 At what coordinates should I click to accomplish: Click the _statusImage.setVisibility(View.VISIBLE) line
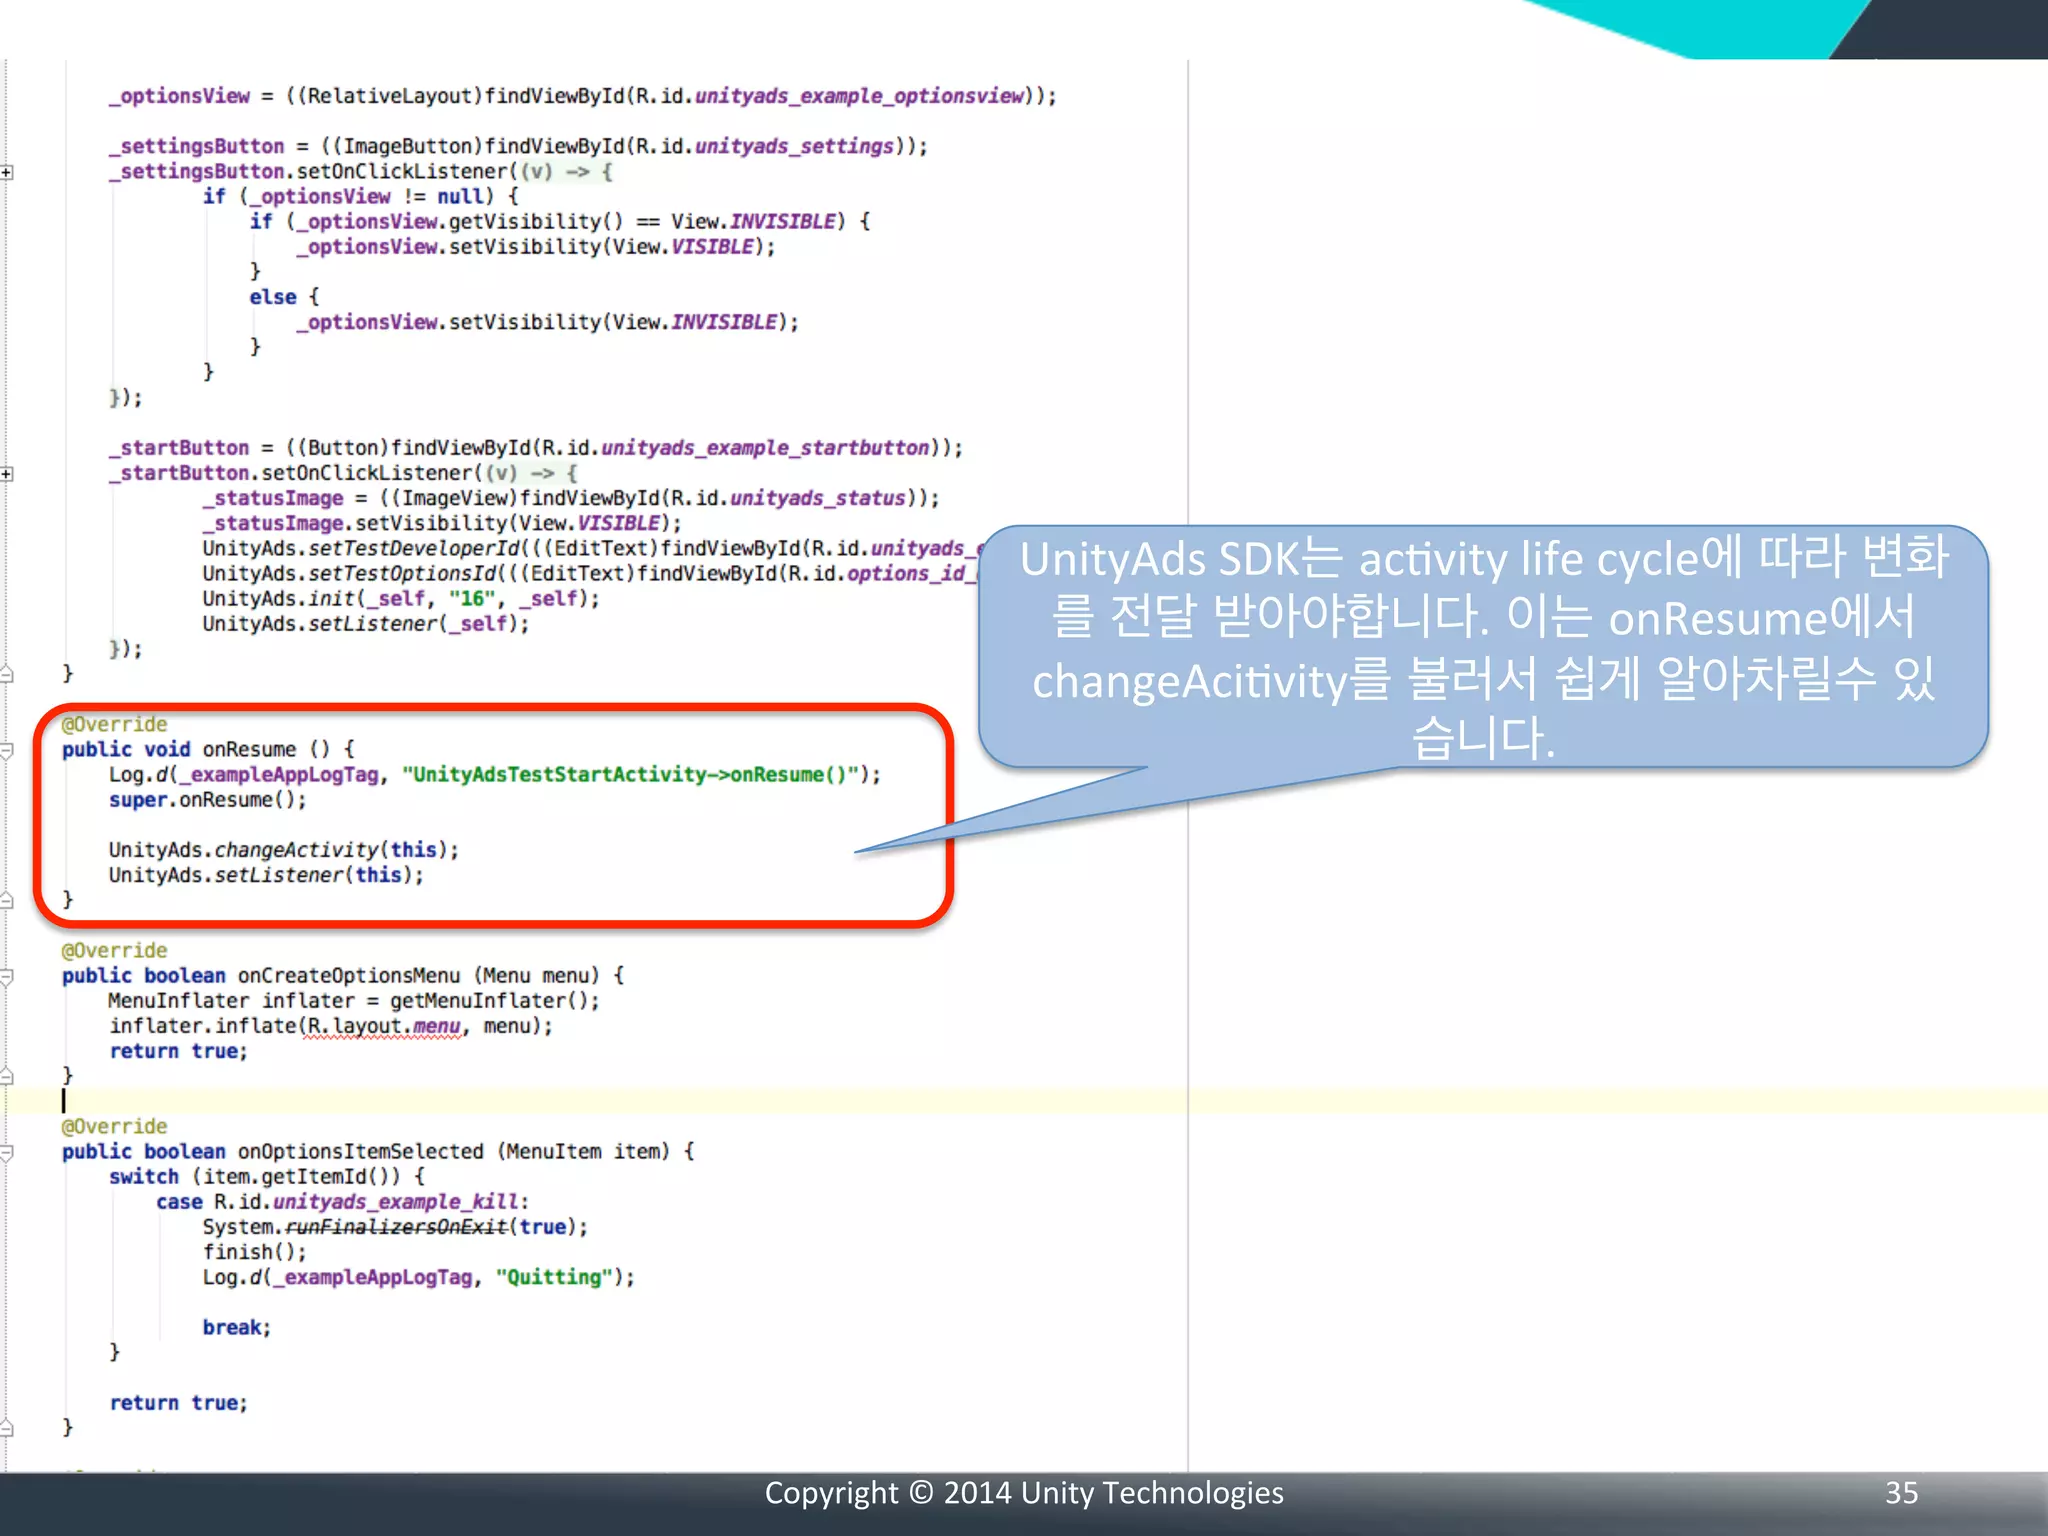[x=442, y=523]
